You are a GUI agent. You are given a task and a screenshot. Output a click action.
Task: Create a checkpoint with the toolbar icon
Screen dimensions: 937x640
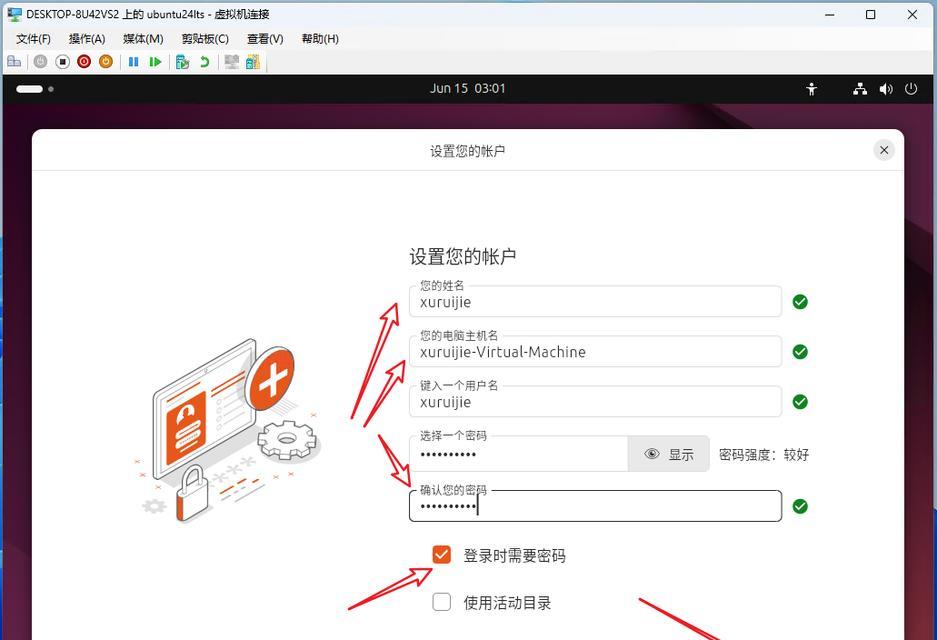(x=182, y=62)
